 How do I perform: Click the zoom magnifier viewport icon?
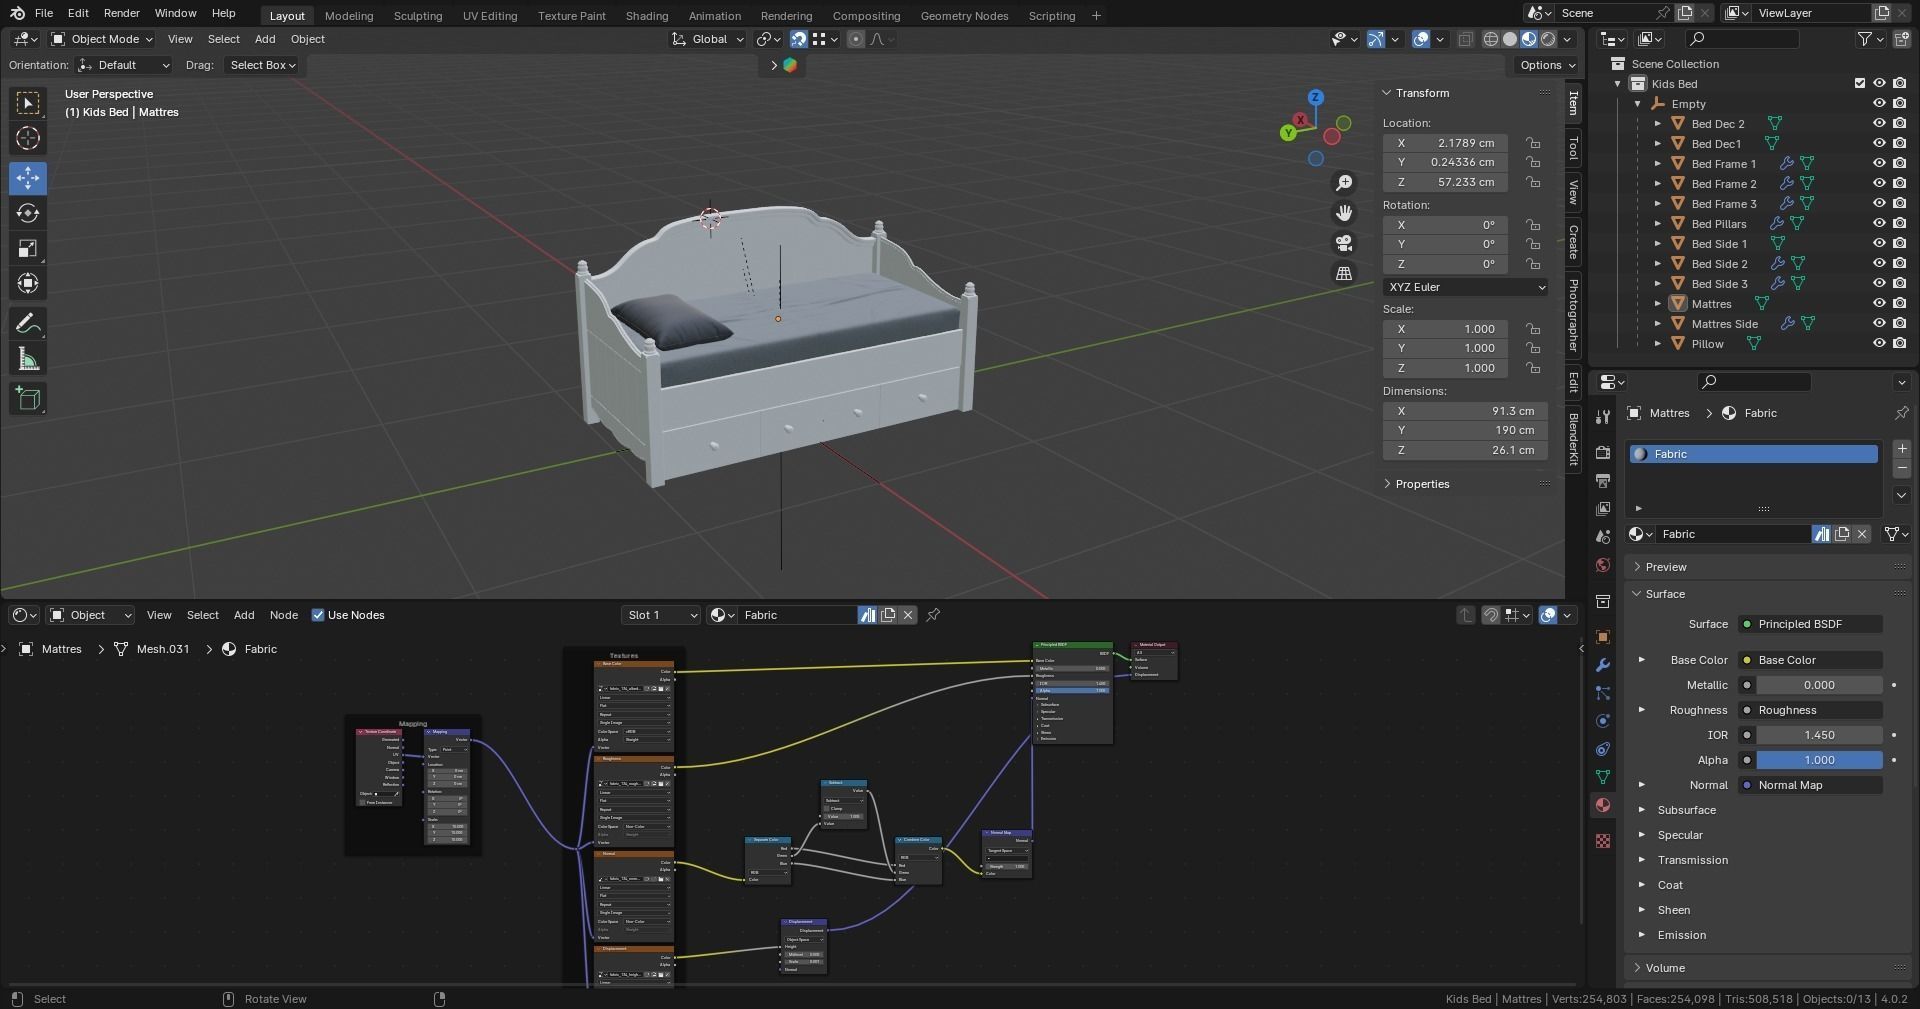[1344, 183]
